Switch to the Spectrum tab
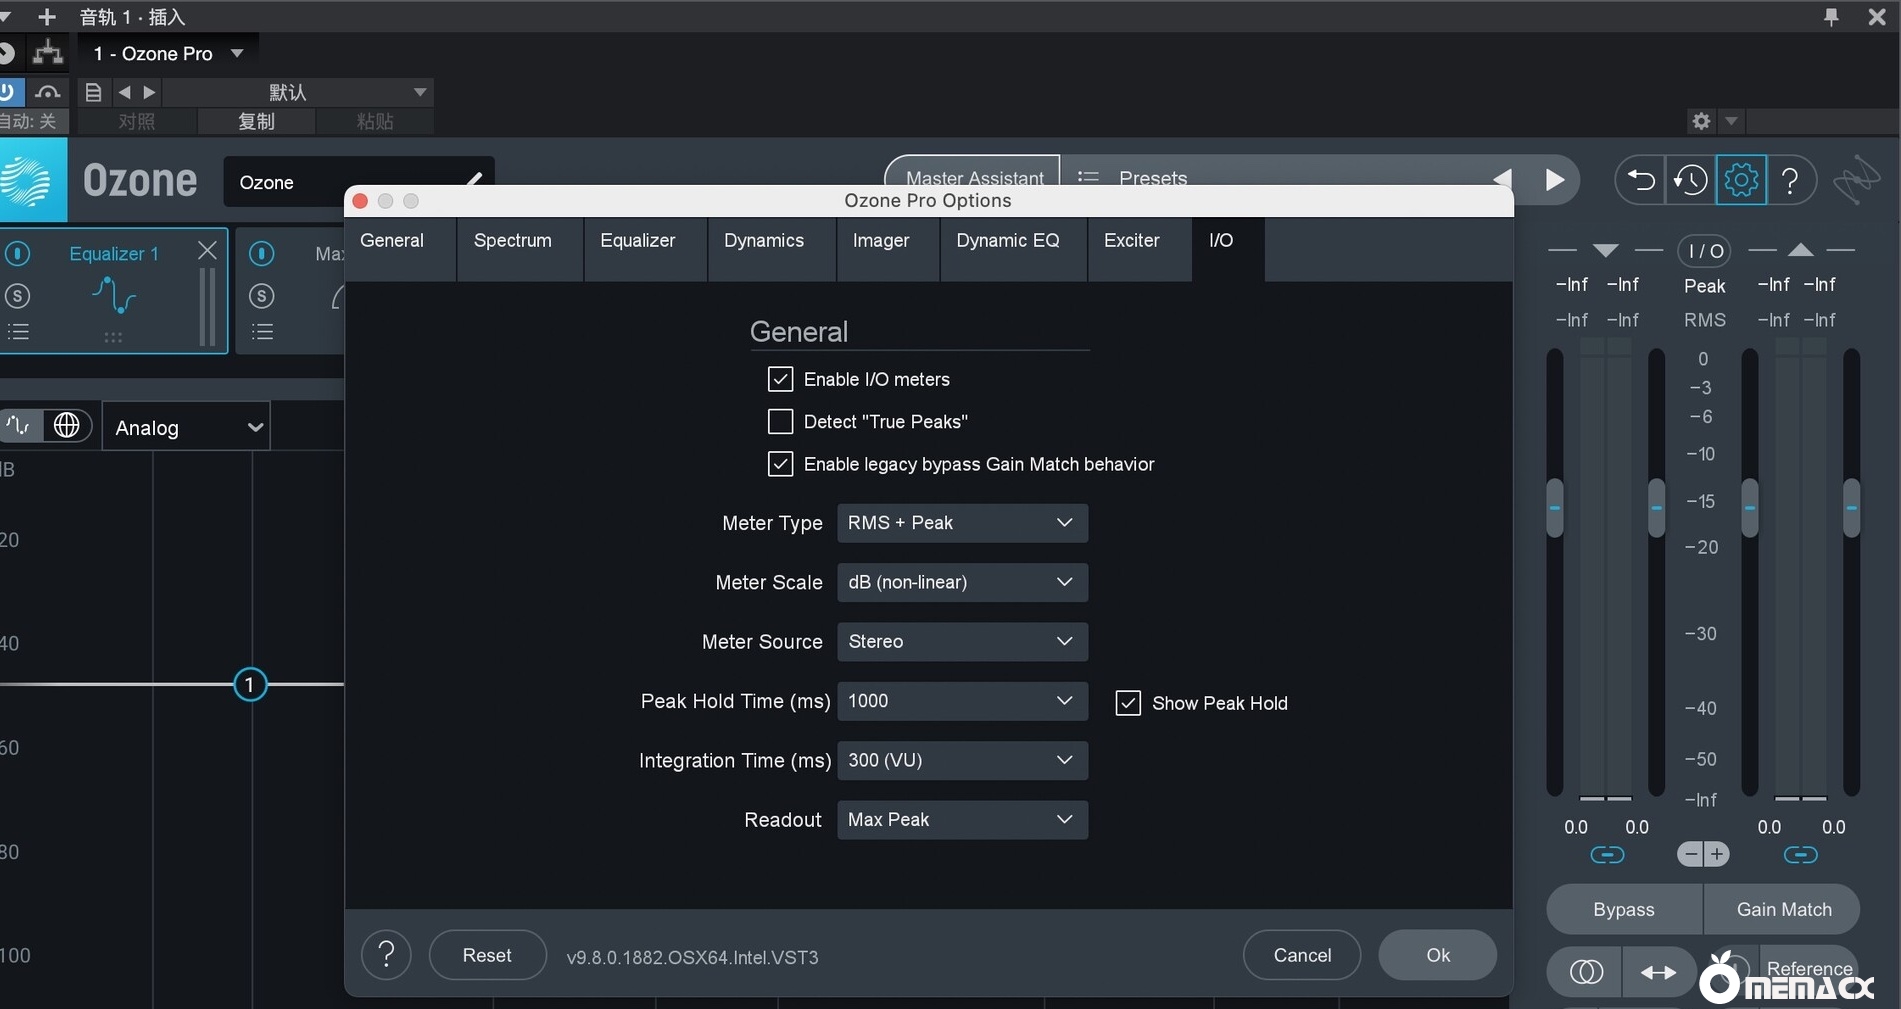1901x1009 pixels. tap(512, 241)
